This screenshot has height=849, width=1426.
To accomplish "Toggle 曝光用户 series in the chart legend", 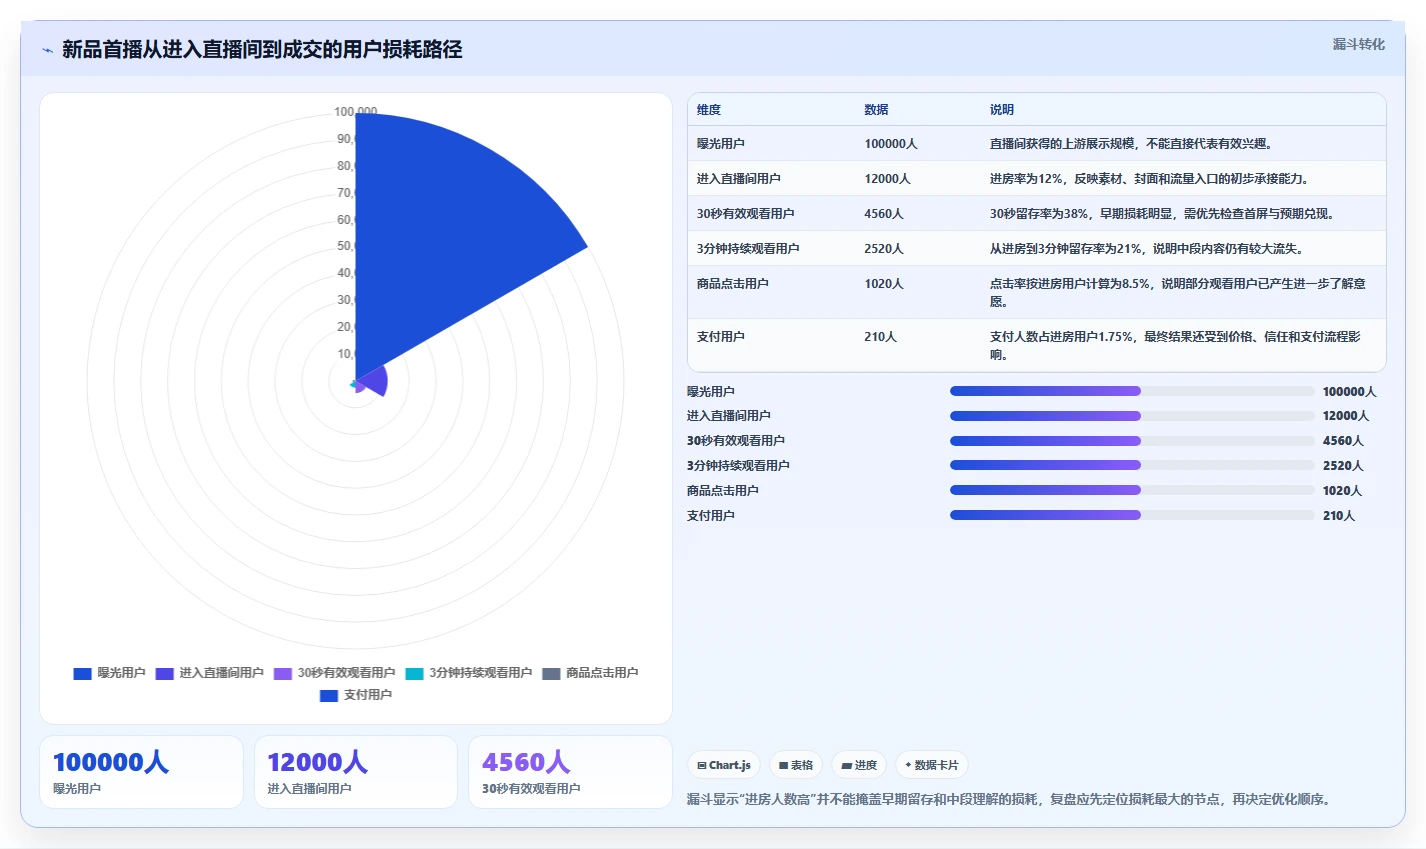I will pyautogui.click(x=109, y=673).
